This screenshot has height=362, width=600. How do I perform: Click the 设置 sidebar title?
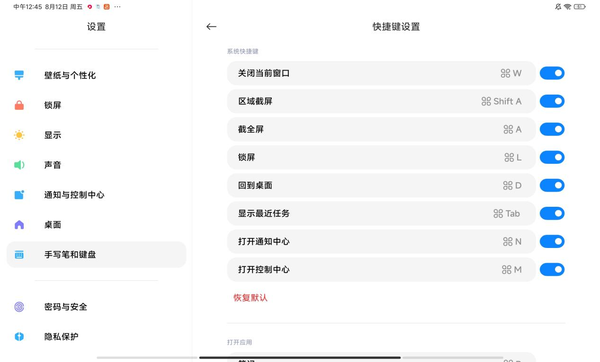click(96, 26)
